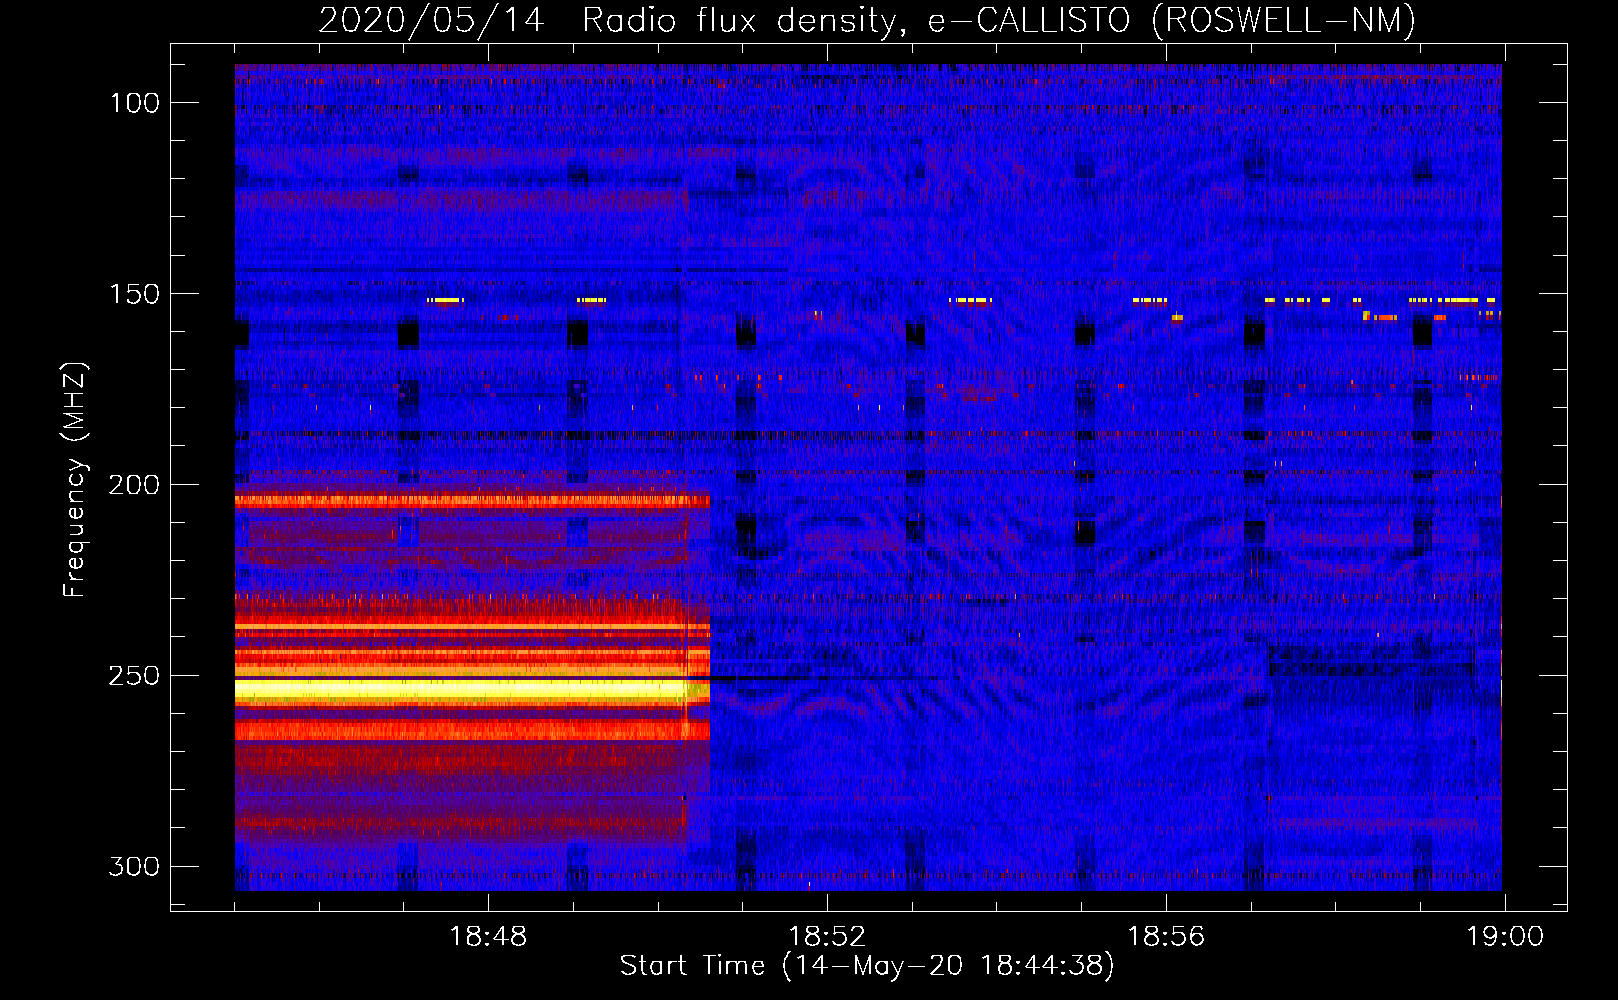Click the 18:48 time tick label
This screenshot has height=1000, width=1618.
pos(488,937)
